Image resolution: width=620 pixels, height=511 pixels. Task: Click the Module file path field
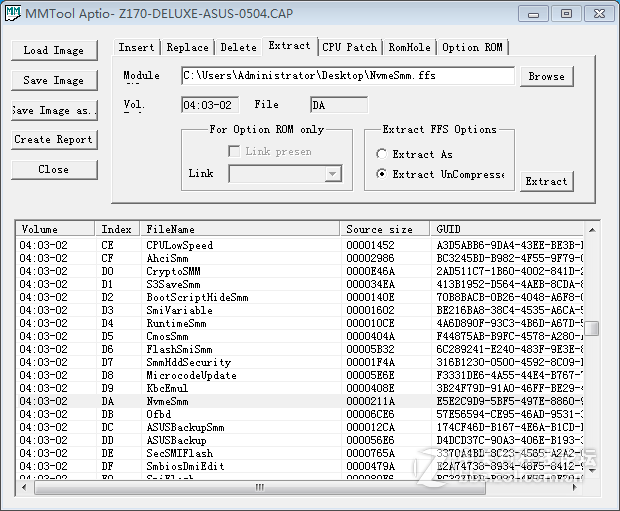click(347, 76)
